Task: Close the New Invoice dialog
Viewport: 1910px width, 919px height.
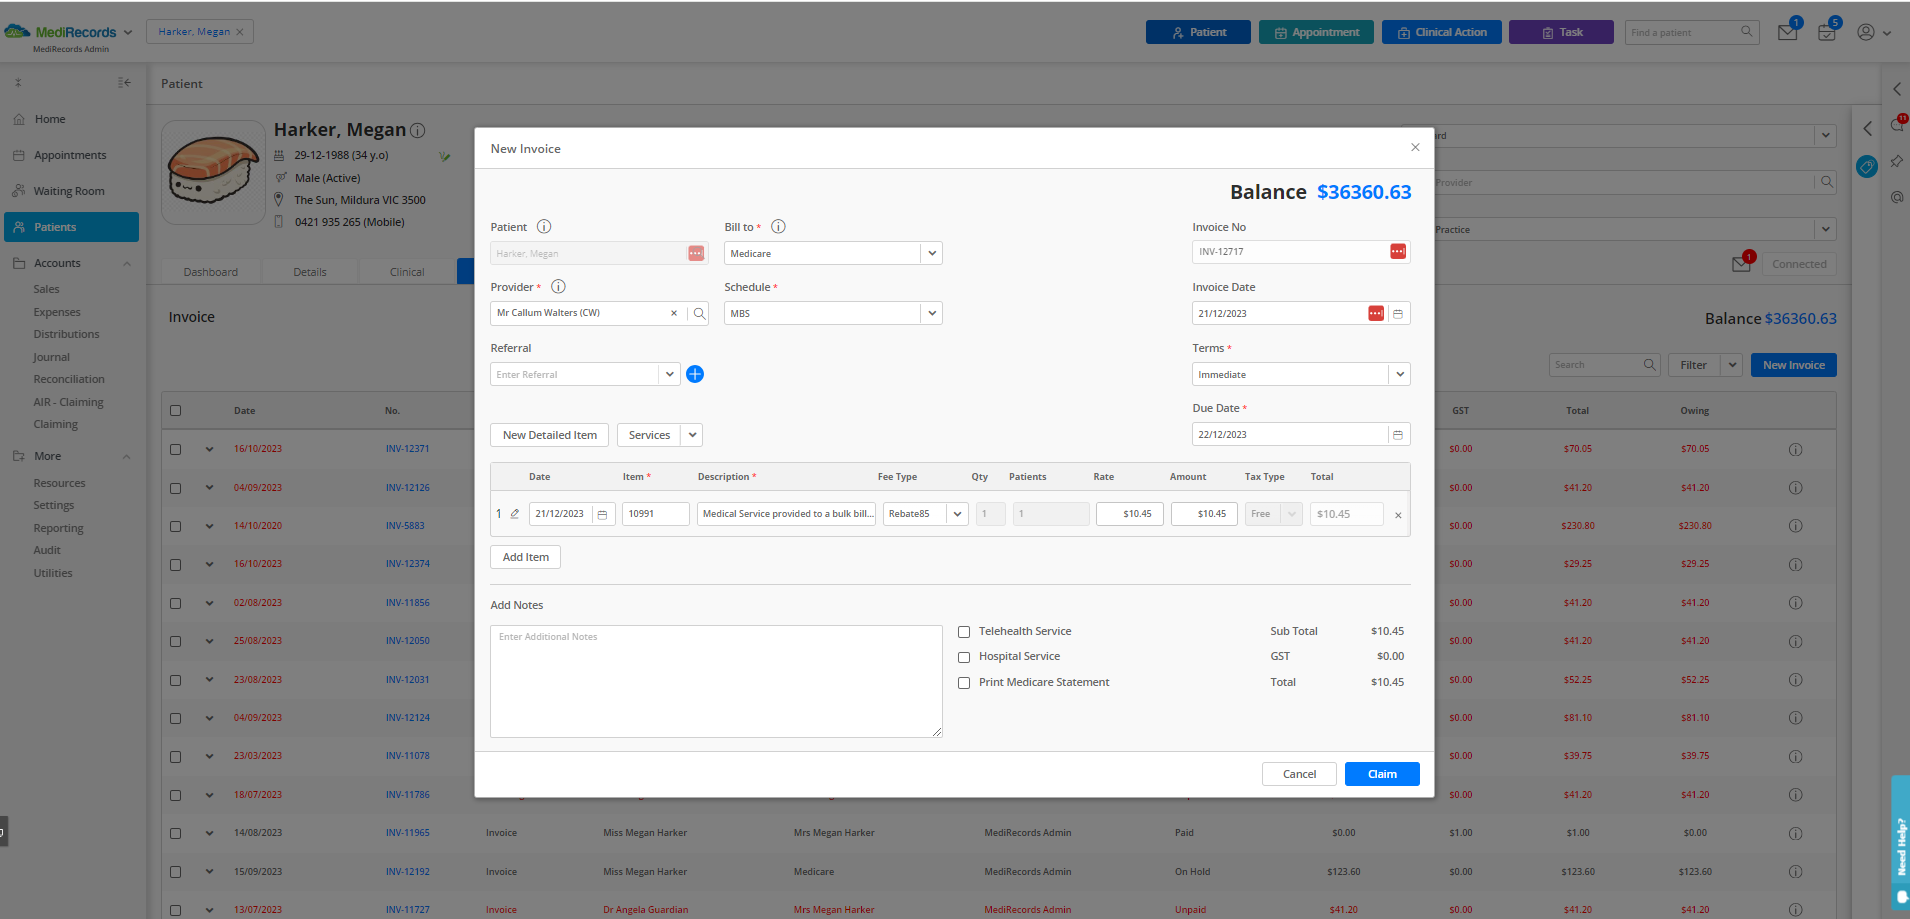Action: (x=1415, y=148)
